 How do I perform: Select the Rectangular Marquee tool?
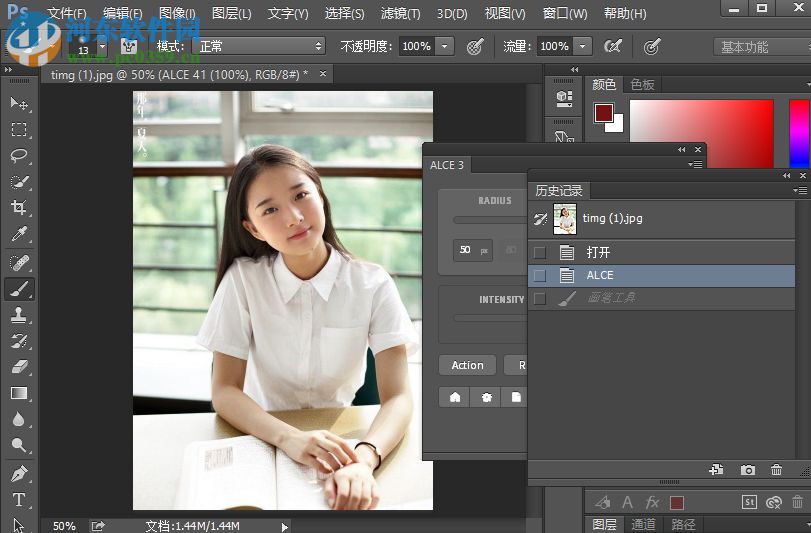click(19, 129)
